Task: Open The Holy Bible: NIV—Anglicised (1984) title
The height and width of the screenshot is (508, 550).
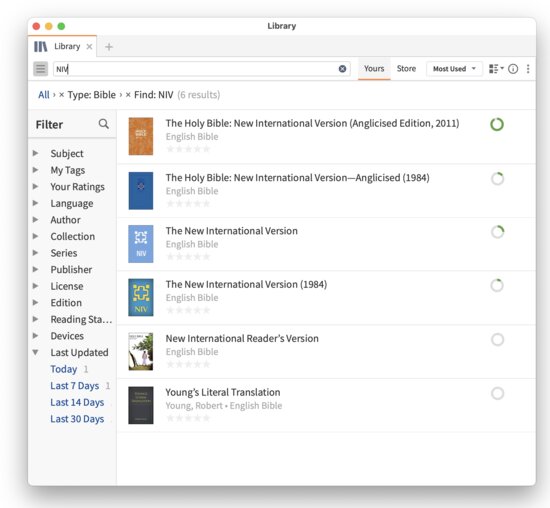Action: pyautogui.click(x=297, y=178)
